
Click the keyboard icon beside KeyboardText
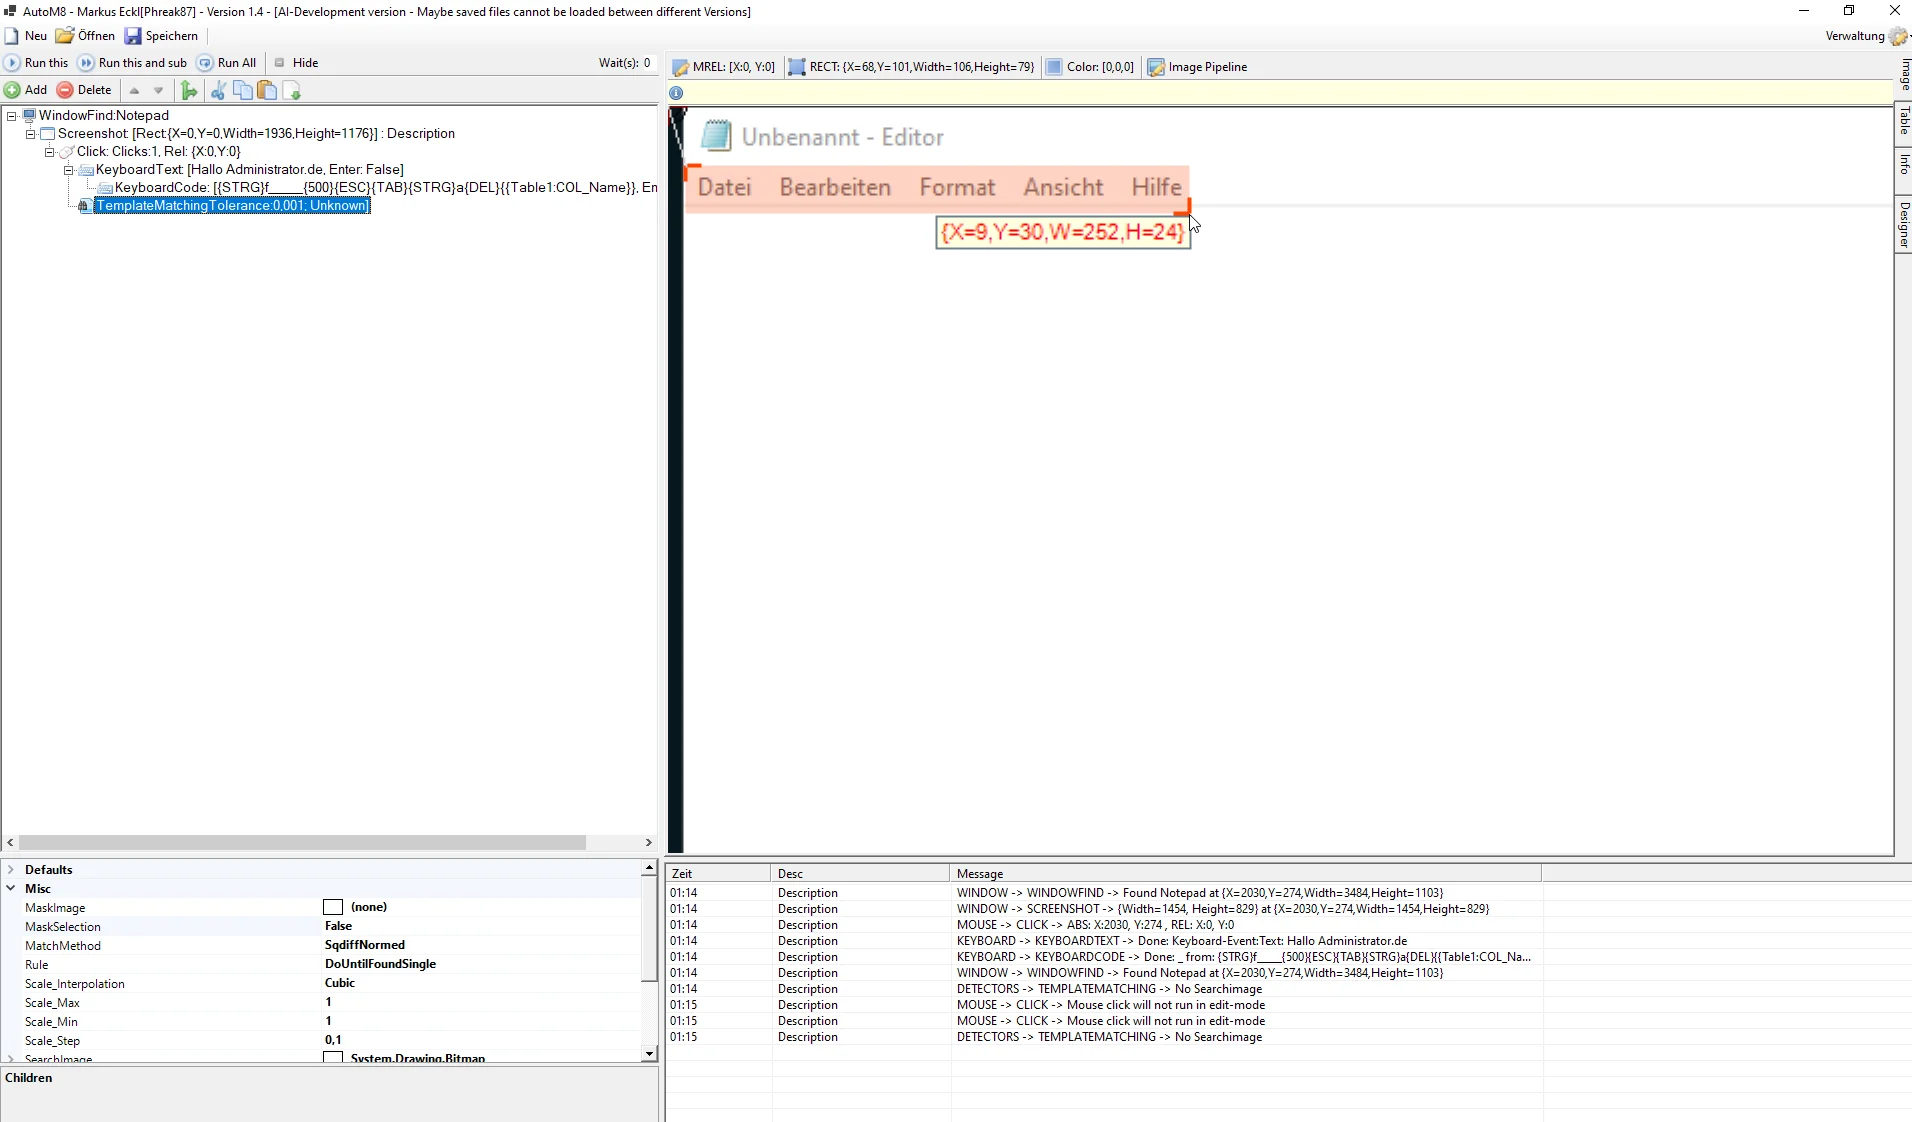tap(86, 170)
